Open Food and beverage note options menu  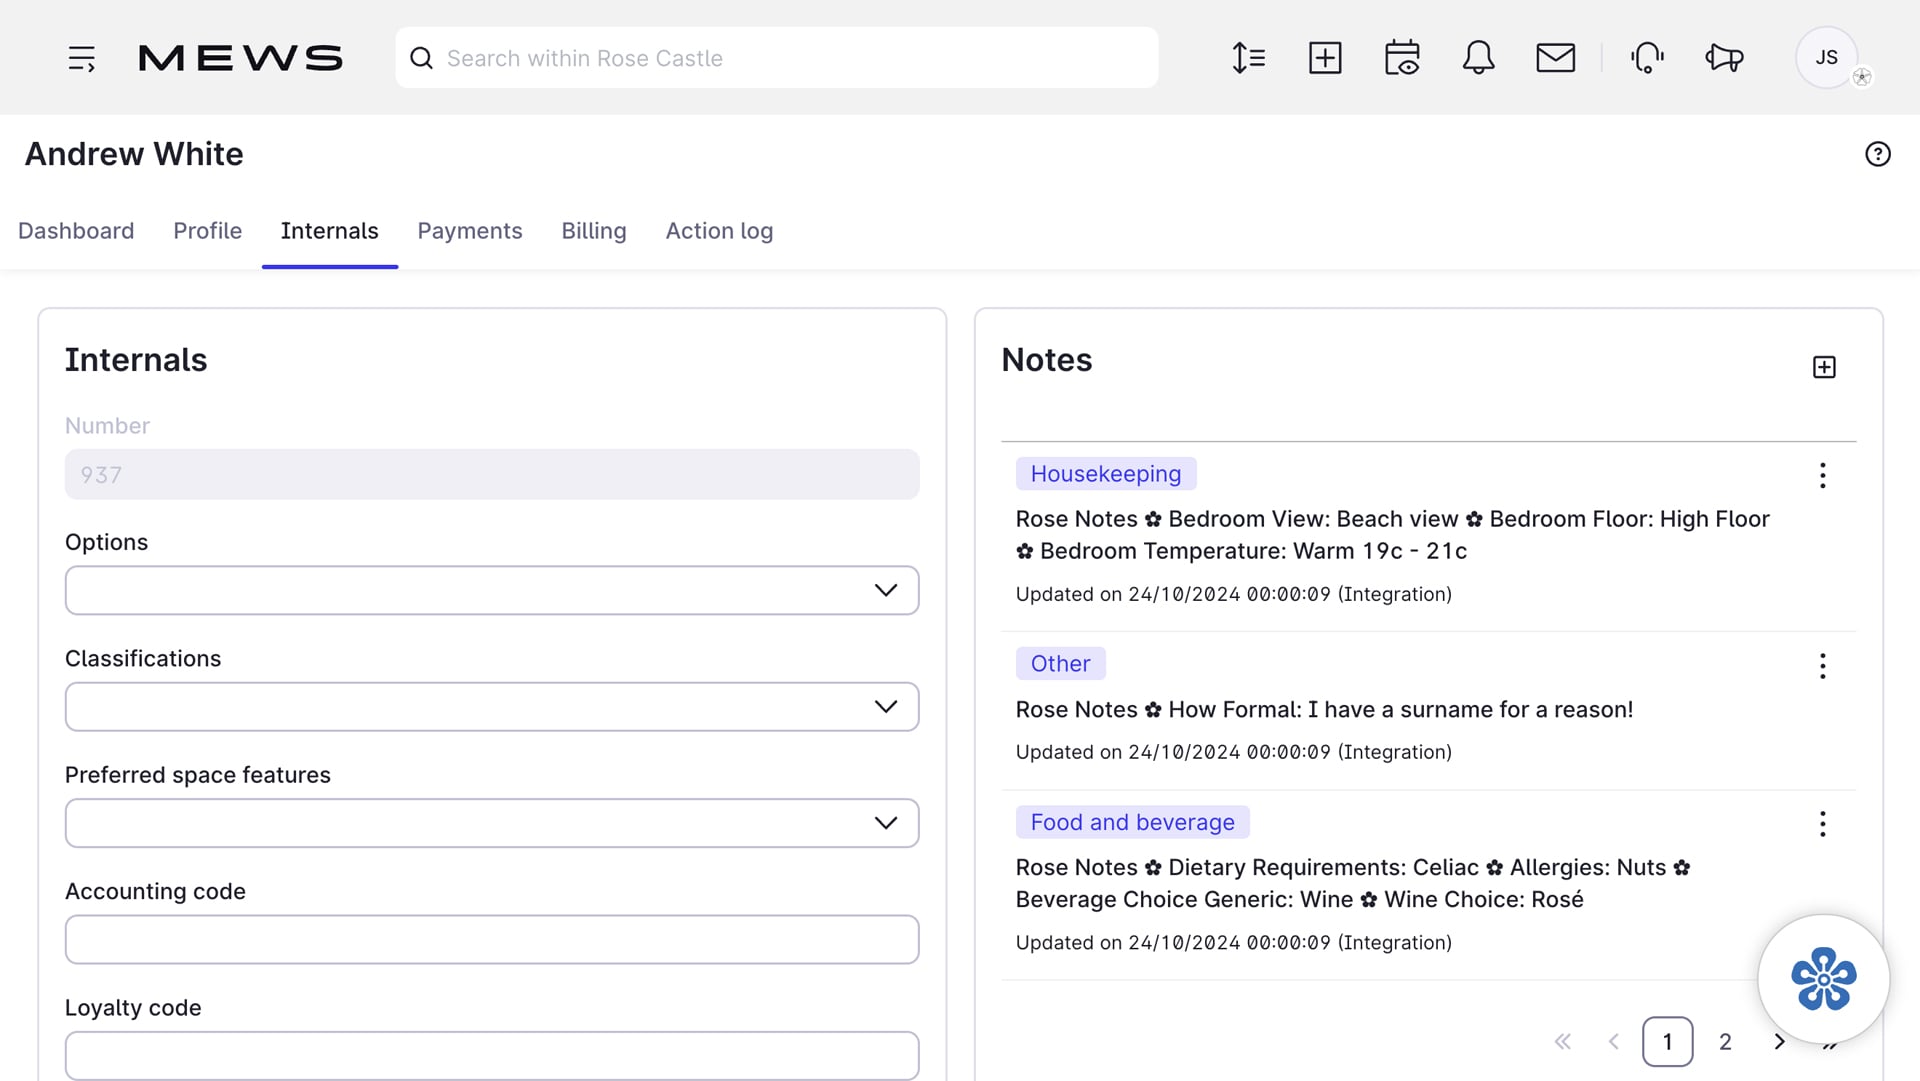click(x=1822, y=824)
